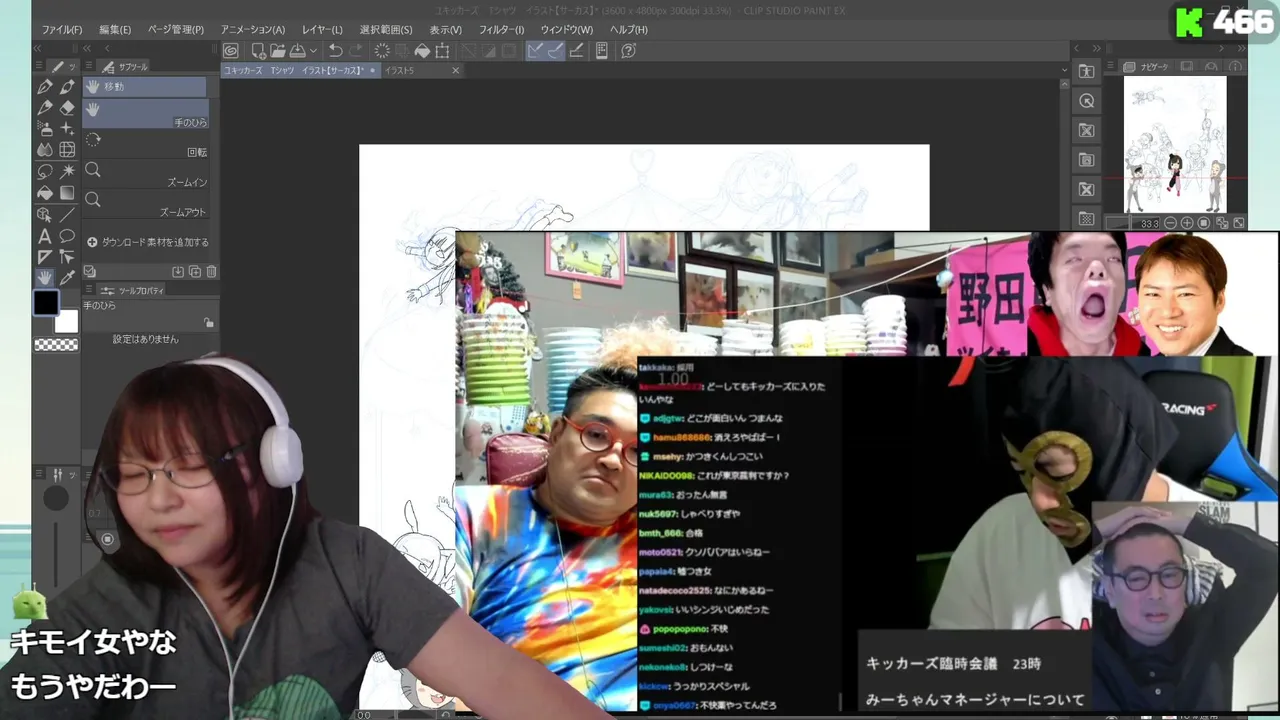
Task: Select the Lasso selection tool
Action: tap(45, 172)
